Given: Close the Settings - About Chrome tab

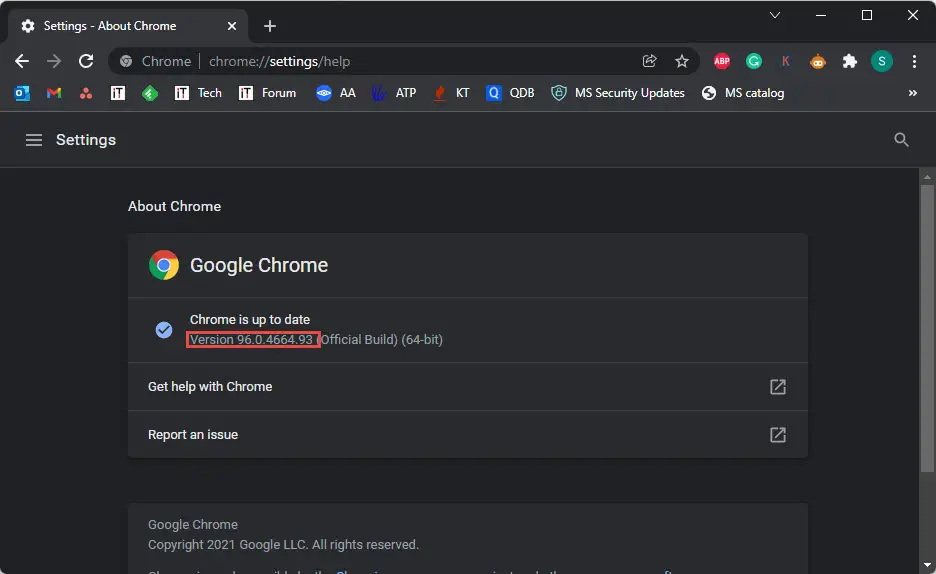Looking at the screenshot, I should pos(232,26).
